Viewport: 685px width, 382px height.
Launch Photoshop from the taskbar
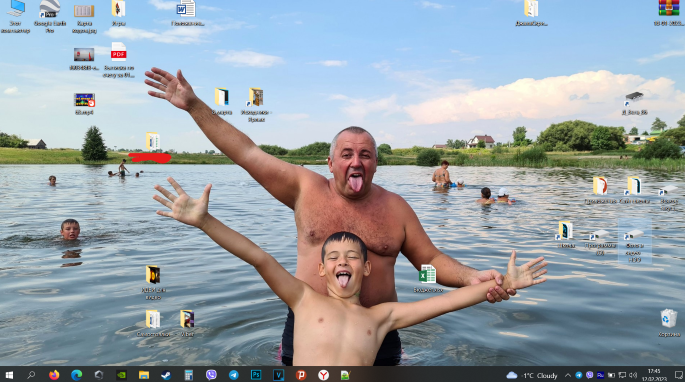[256, 375]
